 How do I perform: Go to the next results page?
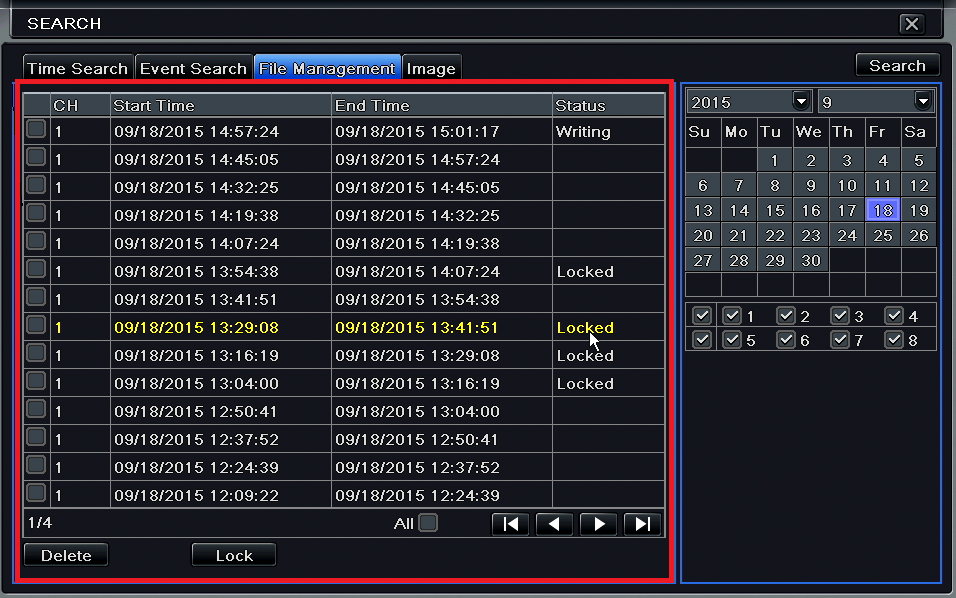(x=598, y=524)
